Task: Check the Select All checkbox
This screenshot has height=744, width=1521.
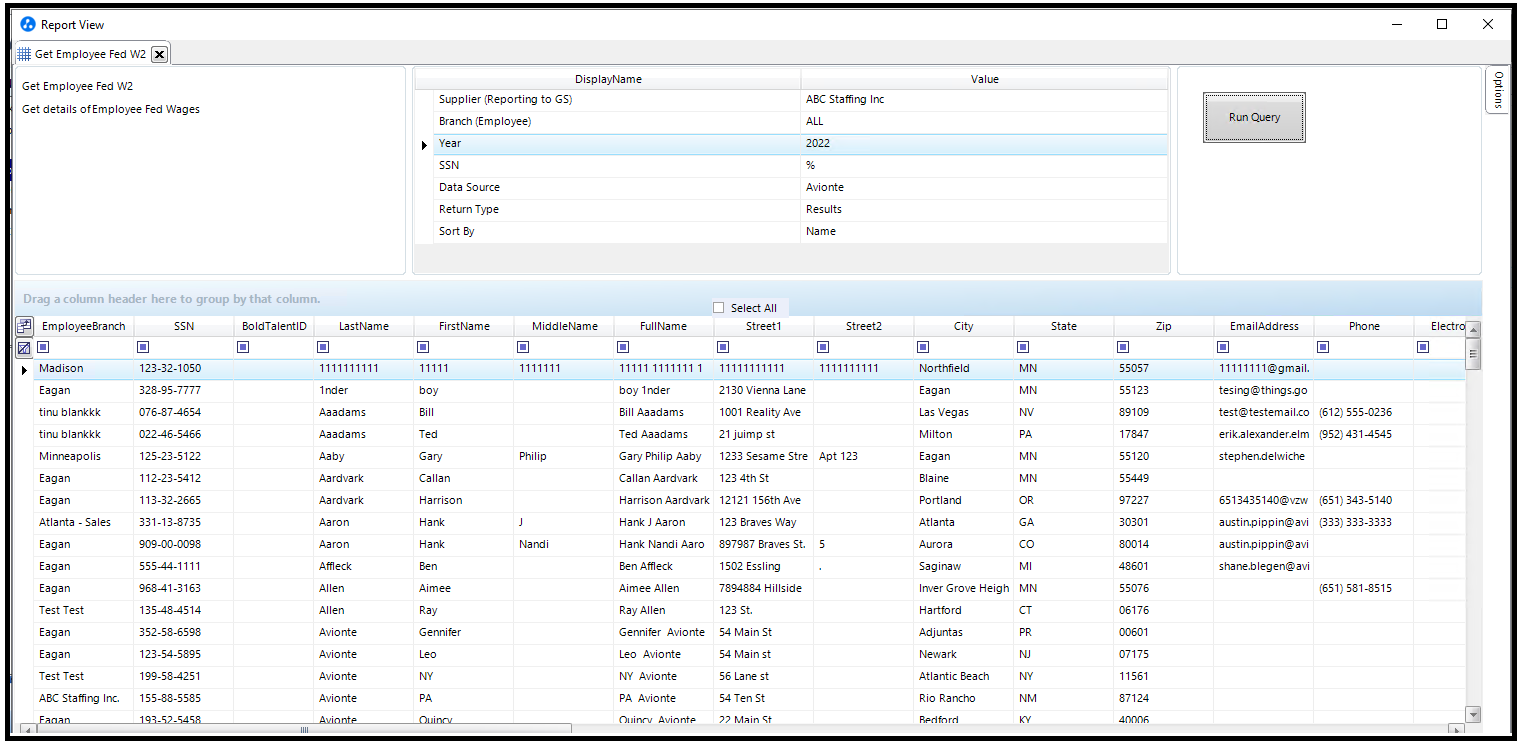Action: pos(719,308)
